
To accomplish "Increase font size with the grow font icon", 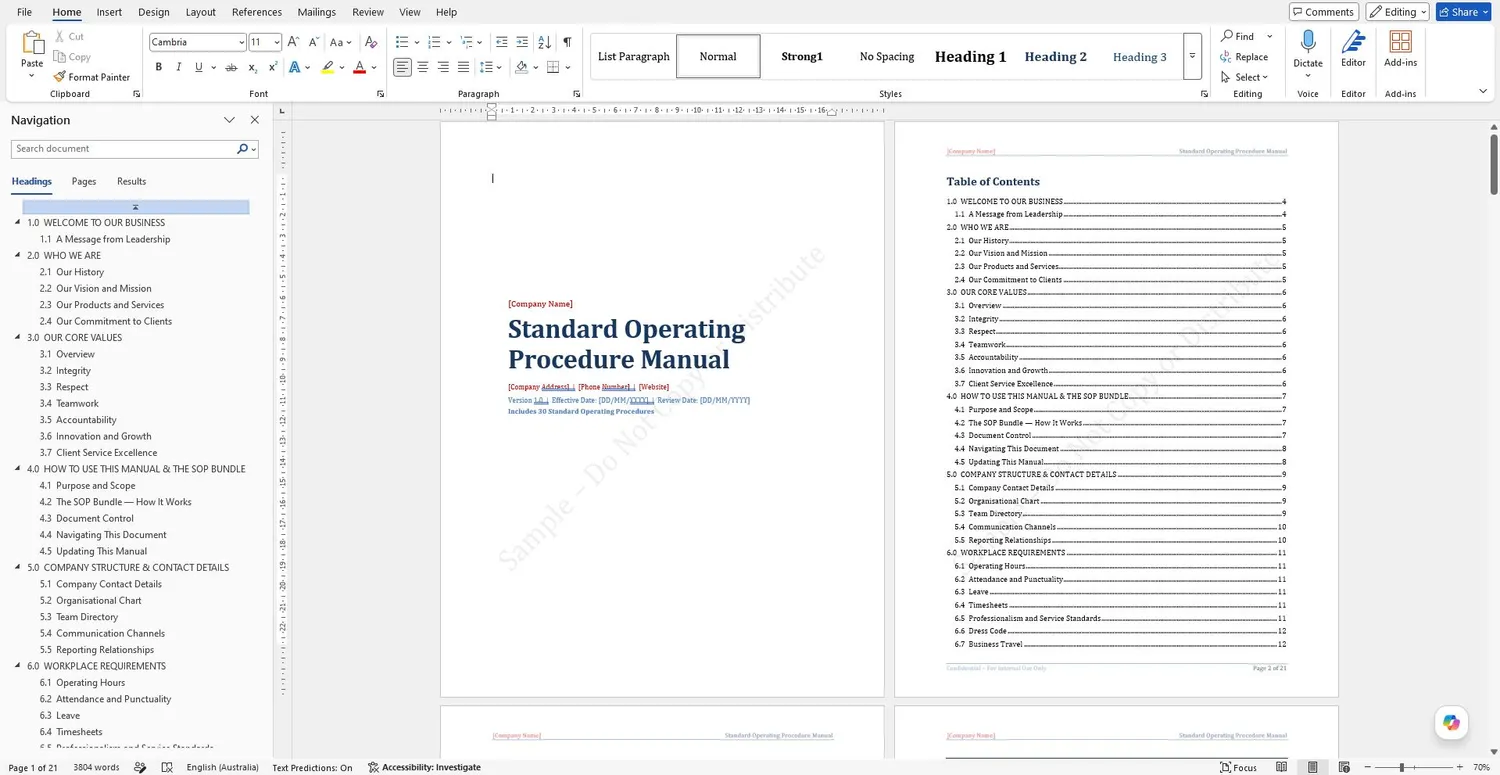I will 293,42.
